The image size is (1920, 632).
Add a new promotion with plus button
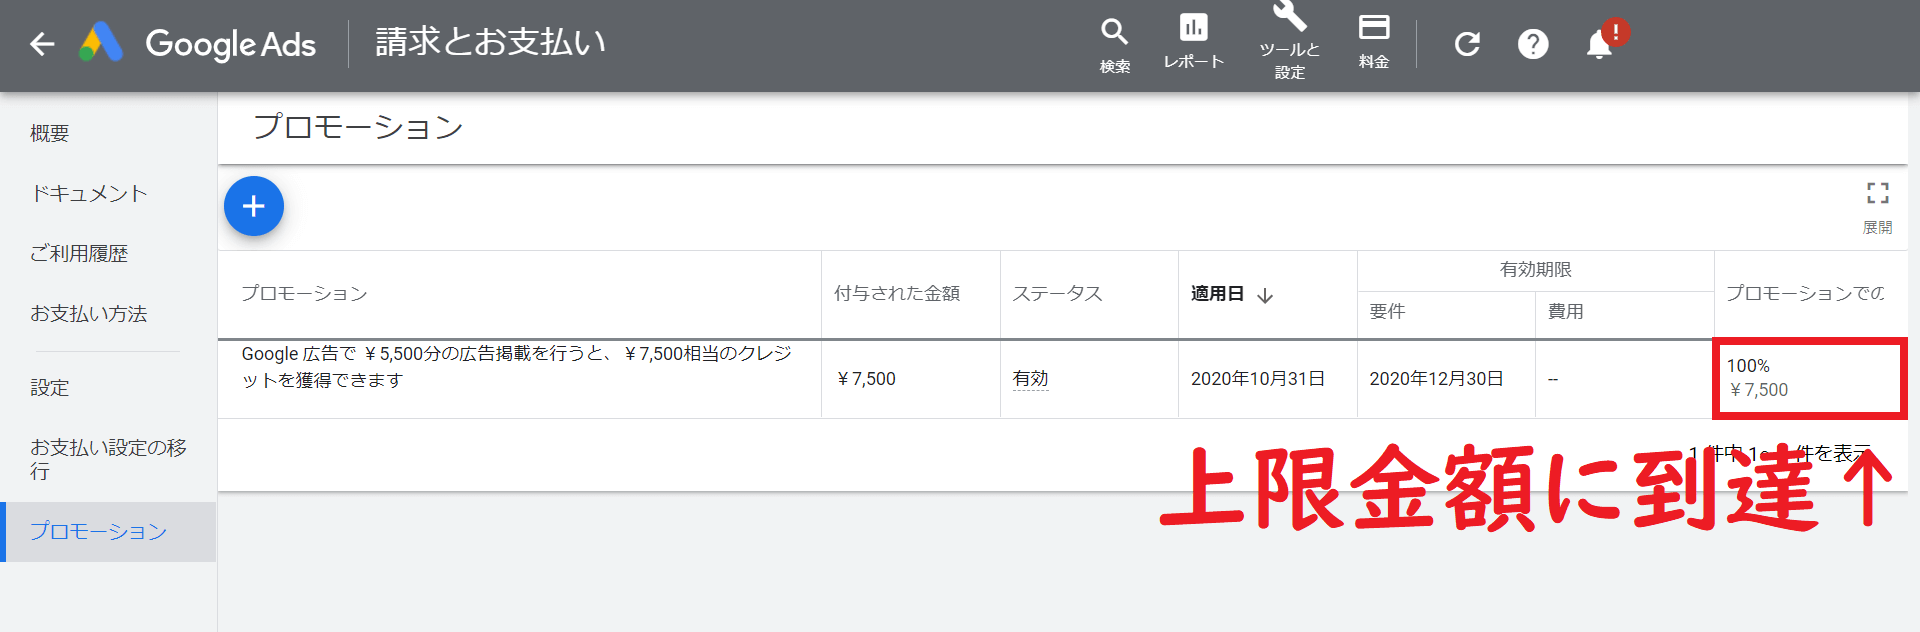pyautogui.click(x=254, y=206)
